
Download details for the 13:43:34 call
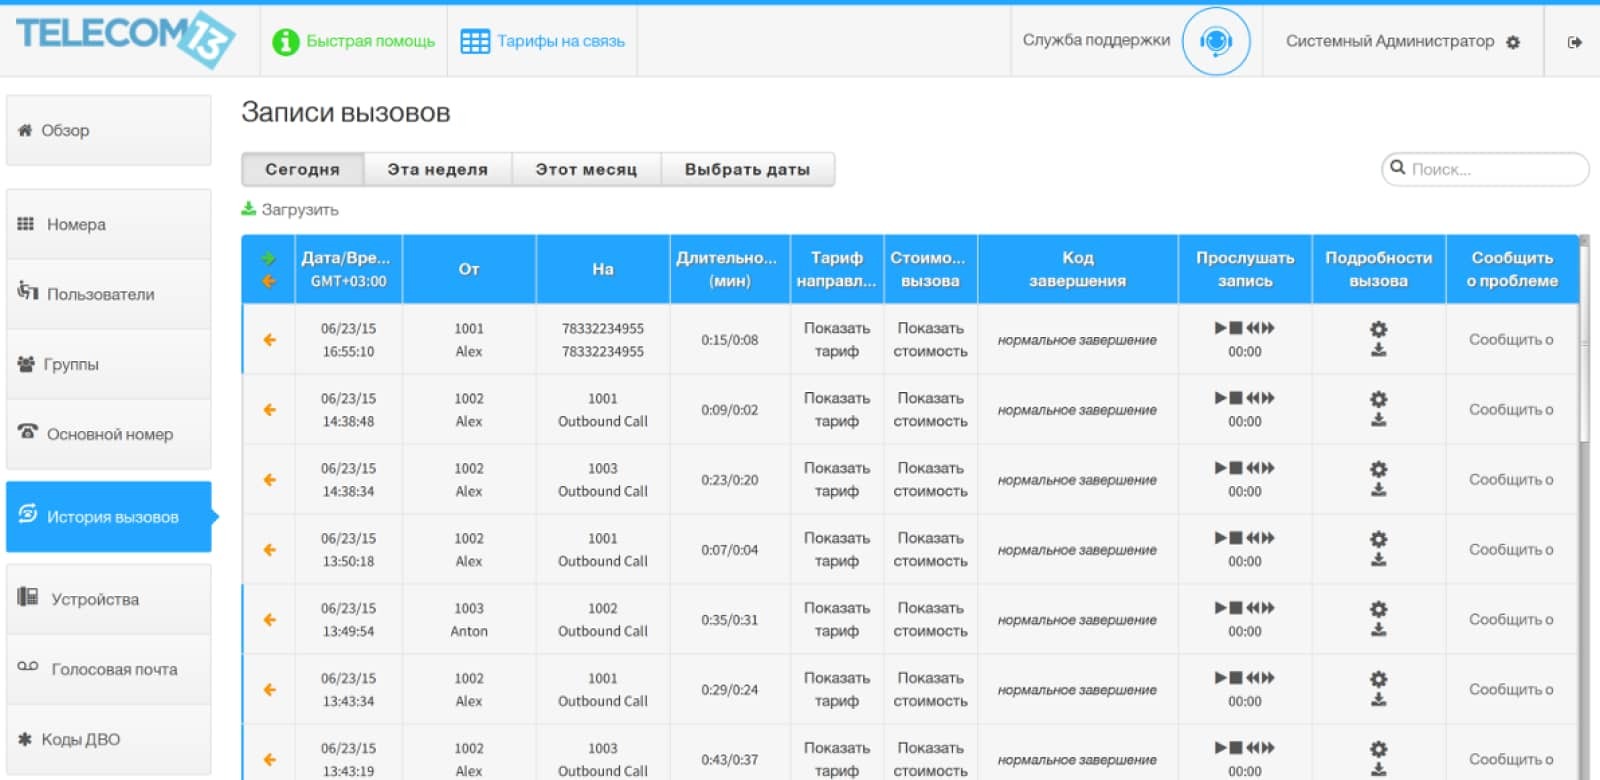(x=1378, y=700)
